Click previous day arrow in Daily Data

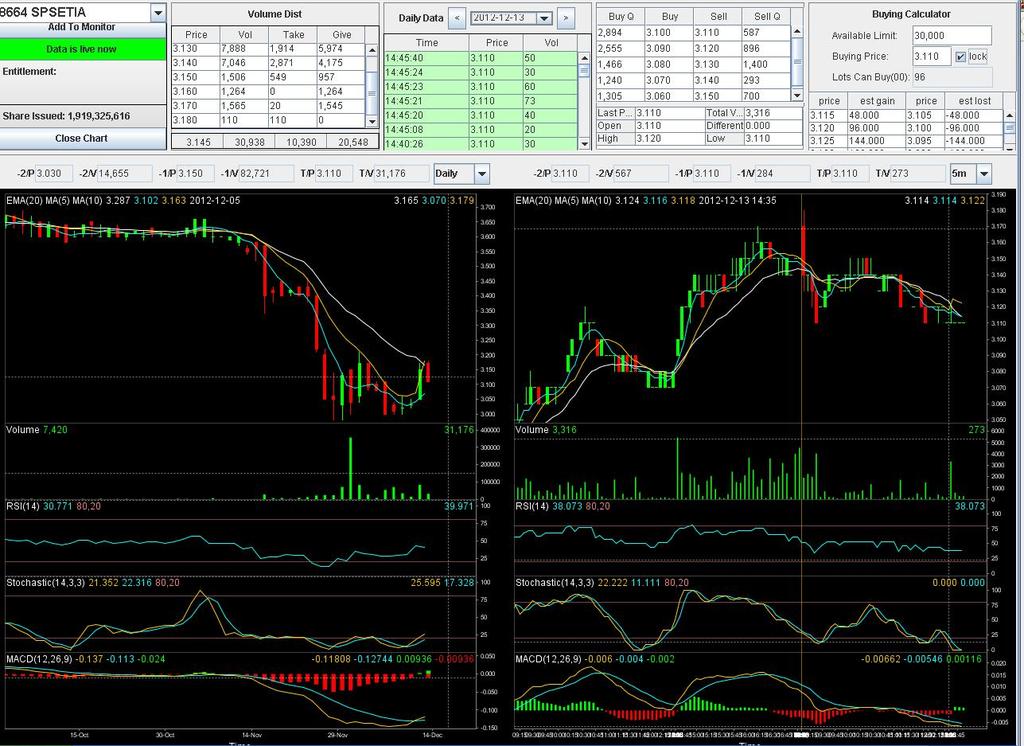point(456,18)
